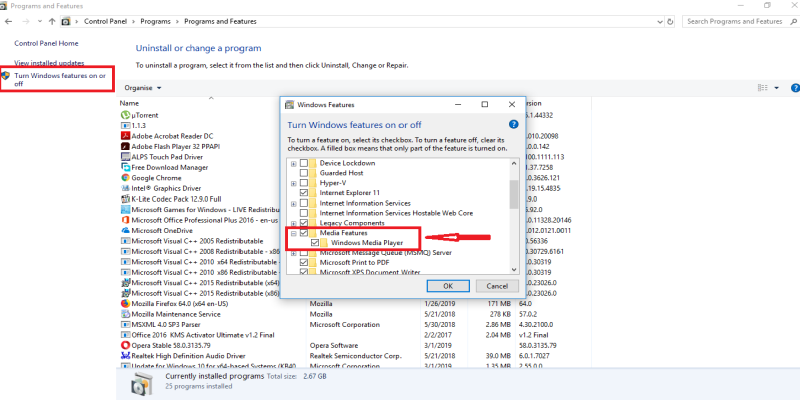This screenshot has width=800, height=400.
Task: Focus the Search Programs and Features field
Action: (x=735, y=21)
